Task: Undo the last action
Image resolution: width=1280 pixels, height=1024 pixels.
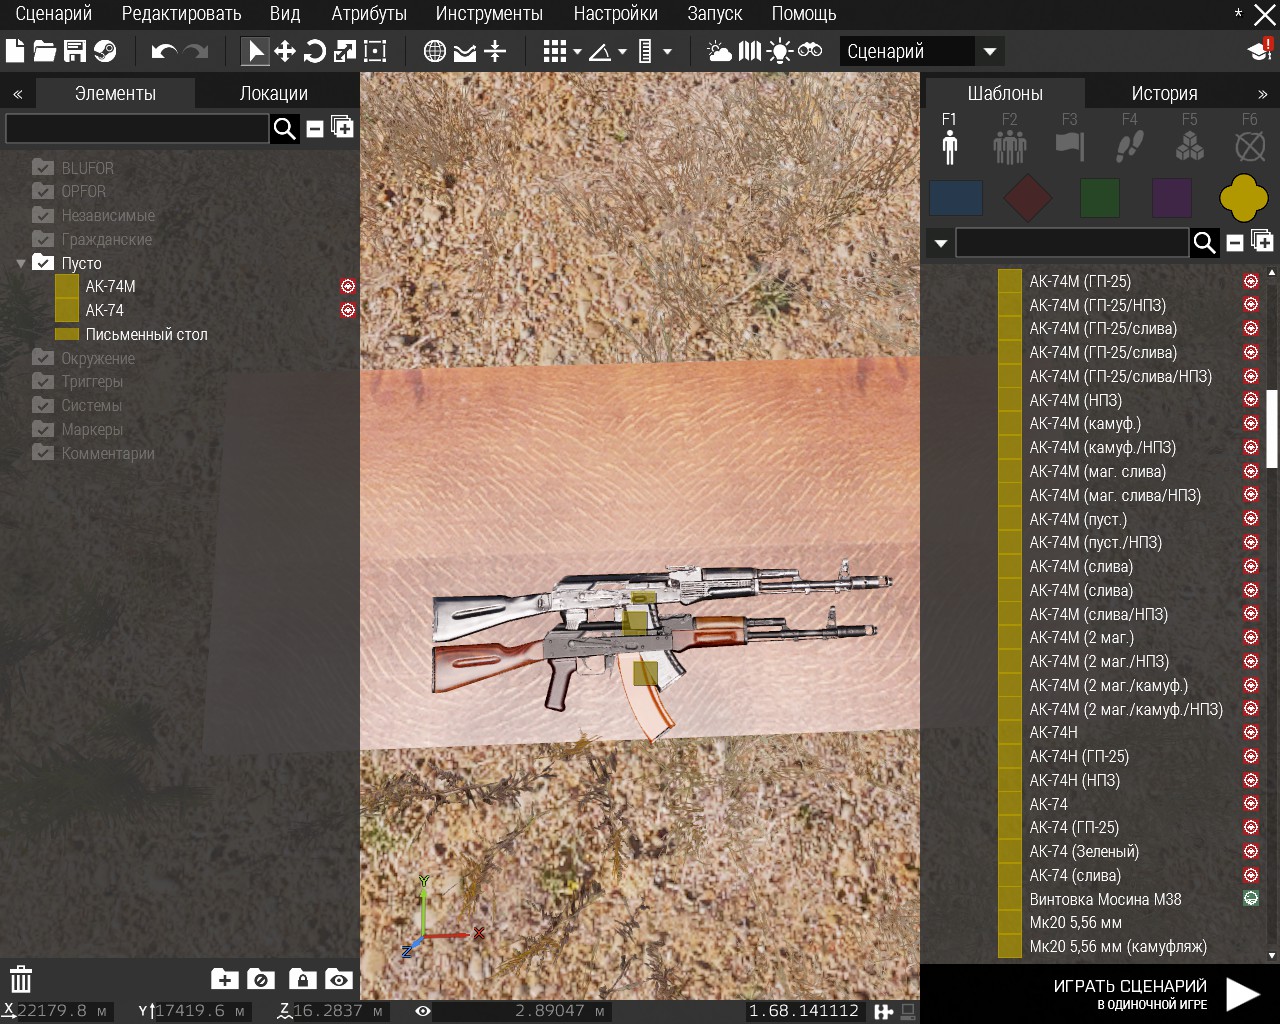Action: [164, 51]
